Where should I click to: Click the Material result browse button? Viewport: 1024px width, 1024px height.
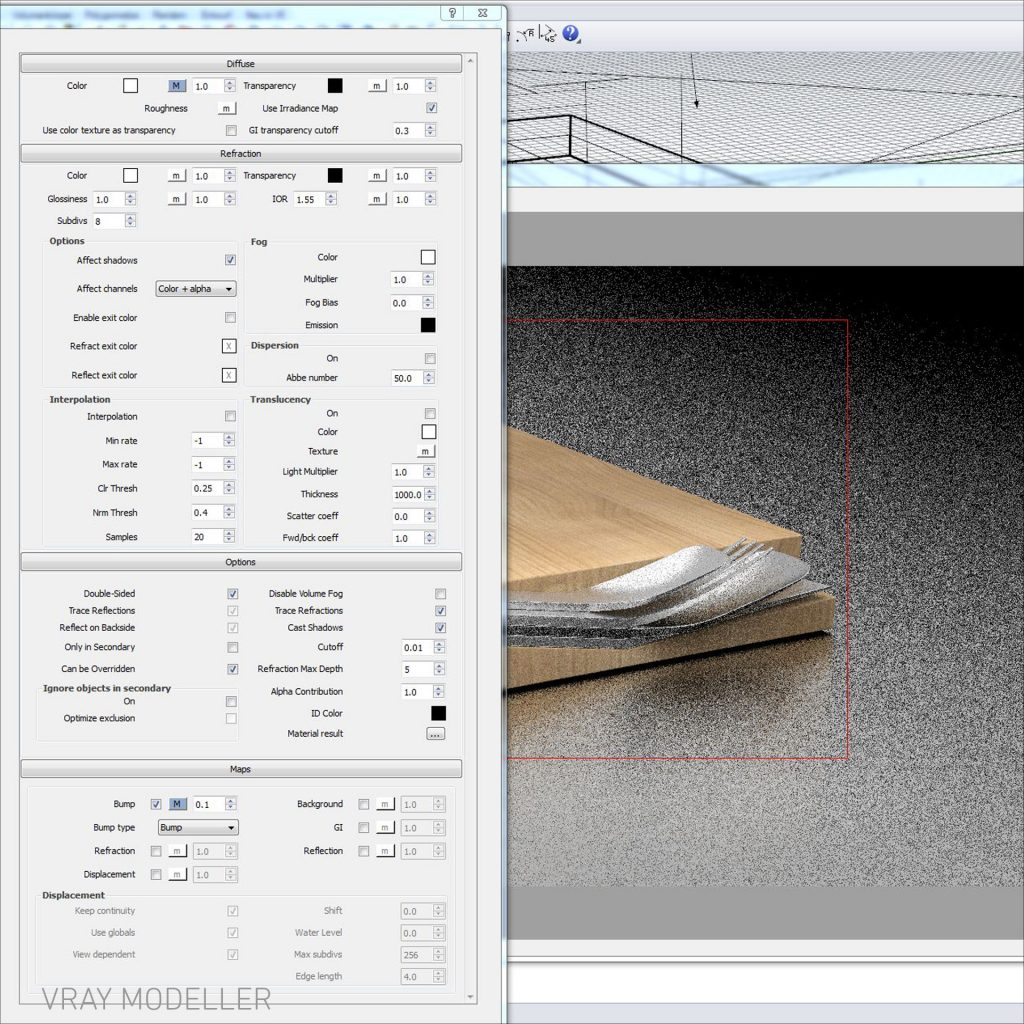click(435, 734)
